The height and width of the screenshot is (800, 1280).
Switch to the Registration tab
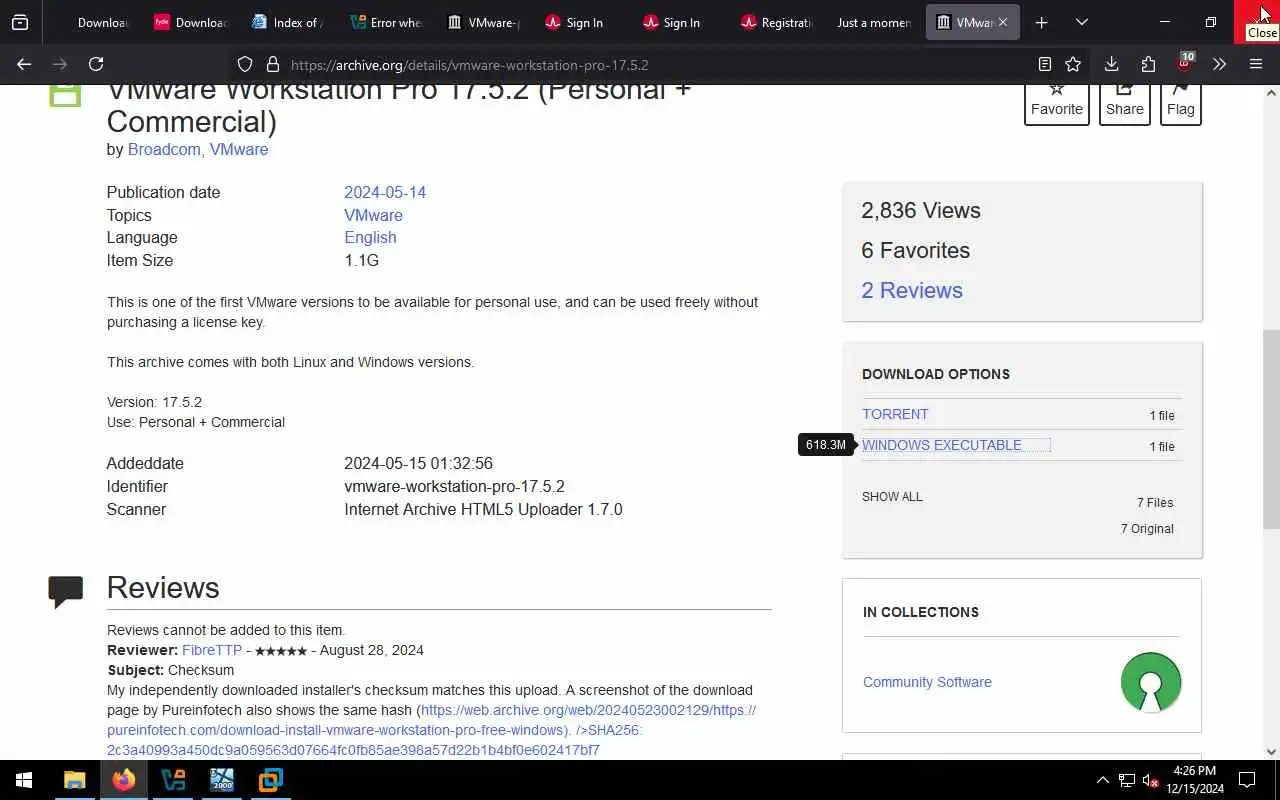[x=776, y=22]
